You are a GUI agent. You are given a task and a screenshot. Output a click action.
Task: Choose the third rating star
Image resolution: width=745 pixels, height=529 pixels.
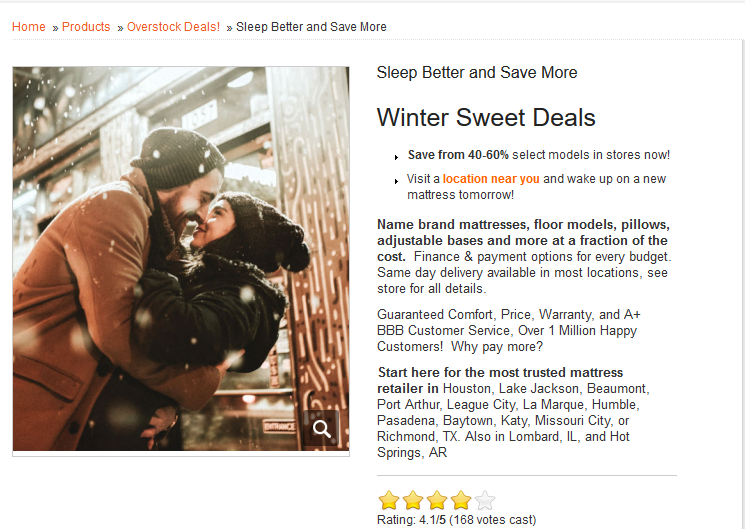click(x=437, y=500)
